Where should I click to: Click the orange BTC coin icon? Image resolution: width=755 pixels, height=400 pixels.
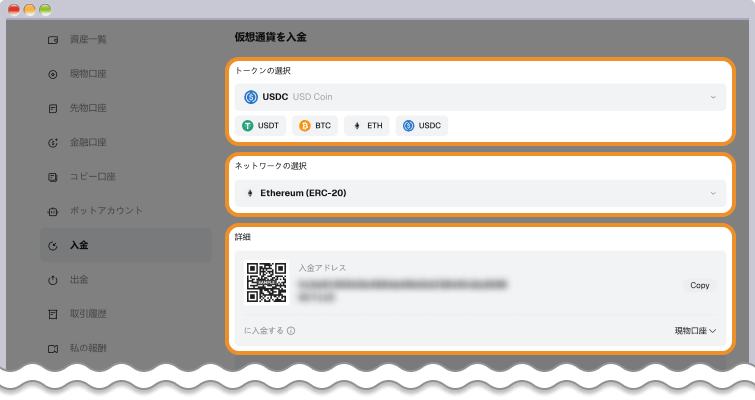pos(305,126)
